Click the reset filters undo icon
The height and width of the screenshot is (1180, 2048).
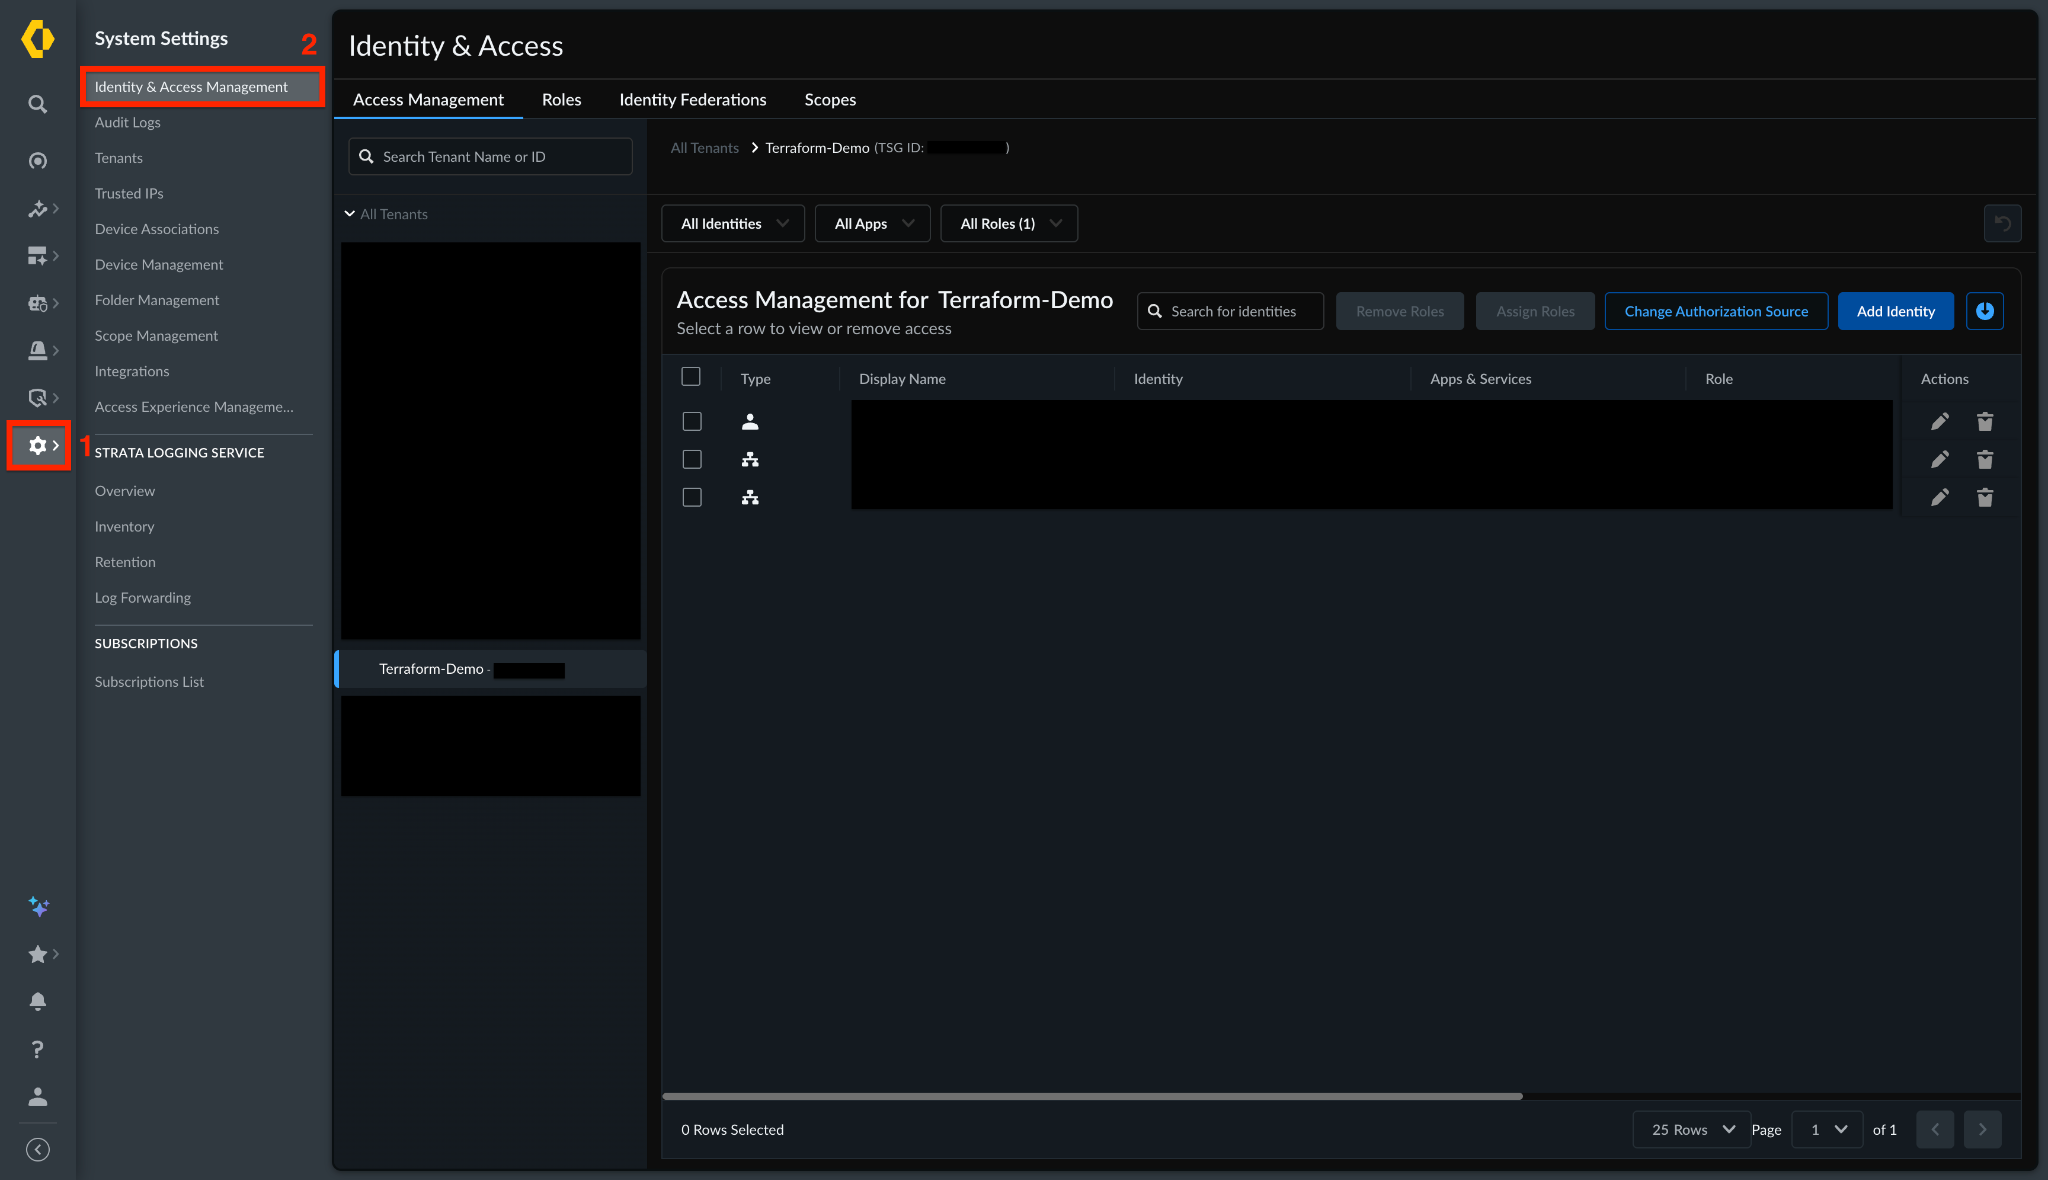[2003, 224]
